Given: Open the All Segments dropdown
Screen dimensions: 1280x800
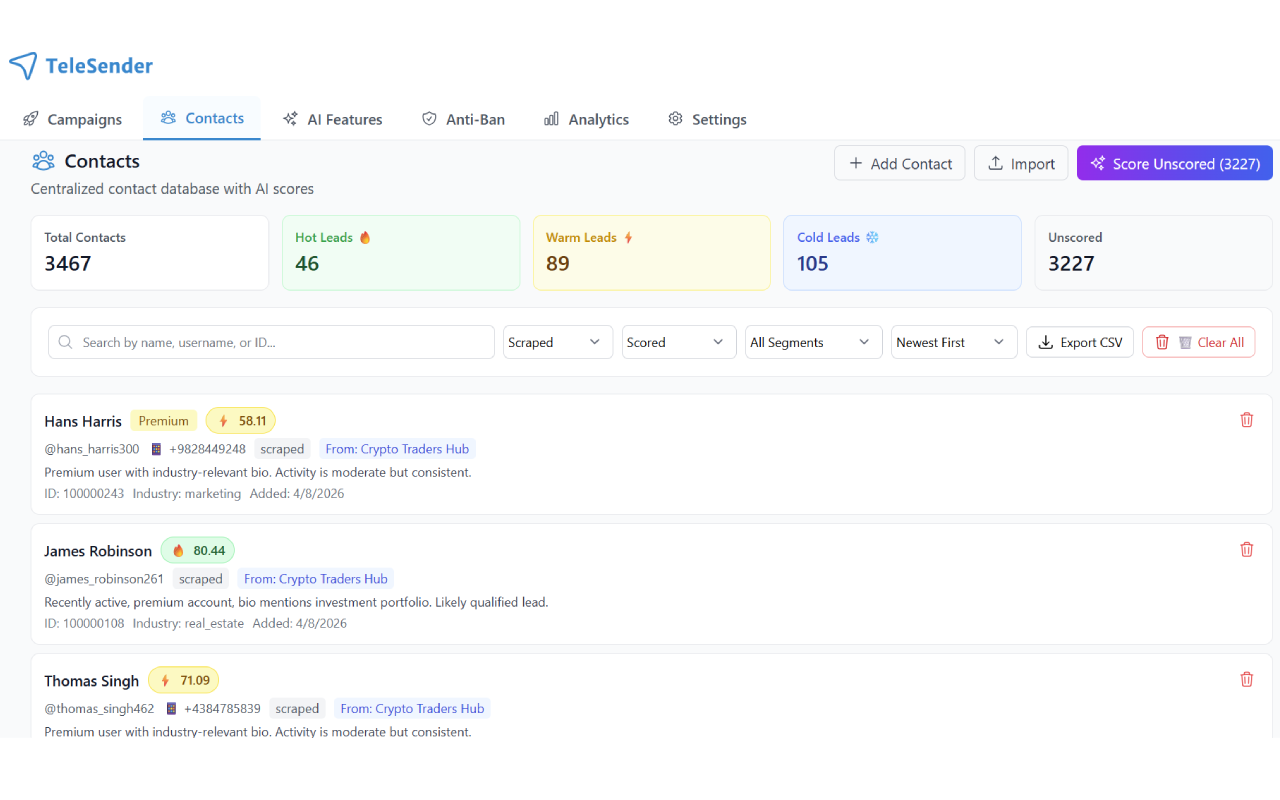Looking at the screenshot, I should point(813,342).
